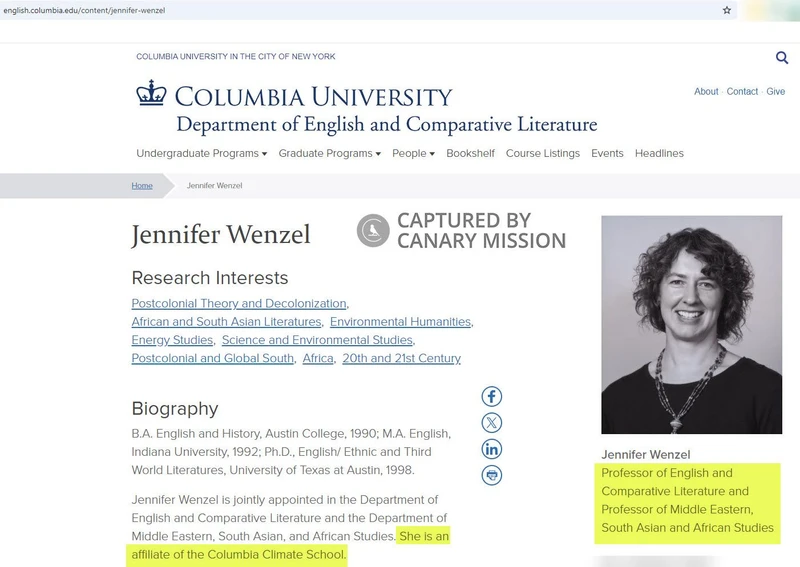The width and height of the screenshot is (800, 567).
Task: Click the Jennifer Wenzel breadcrumb text
Action: (x=214, y=185)
